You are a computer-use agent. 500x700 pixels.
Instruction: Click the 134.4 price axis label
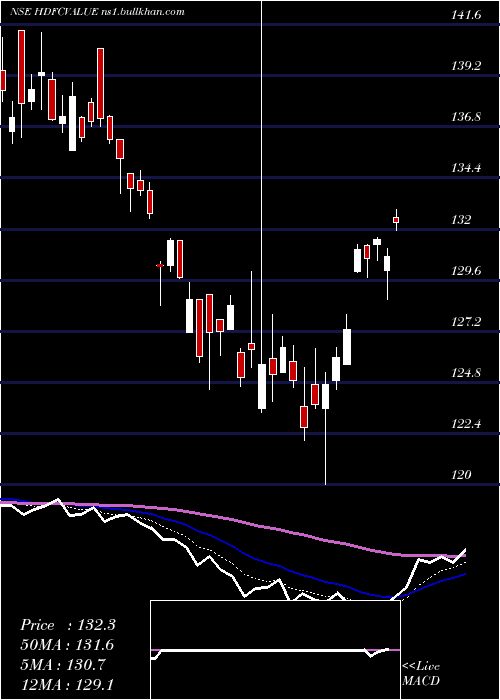466,168
